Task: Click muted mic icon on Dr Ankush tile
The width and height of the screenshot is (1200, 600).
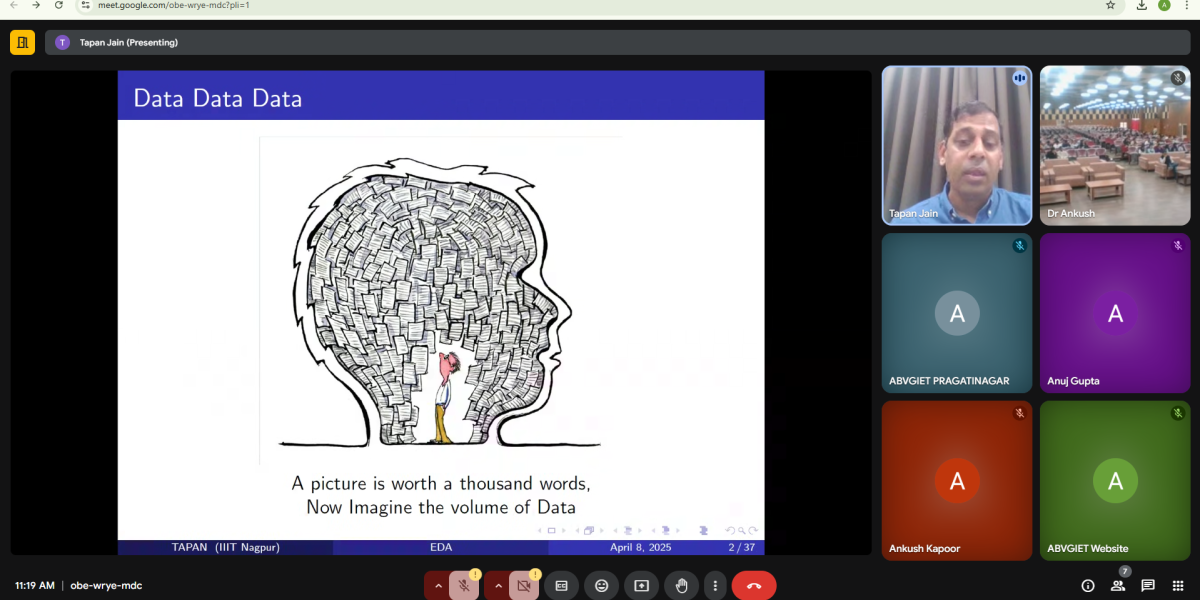Action: coord(1177,78)
